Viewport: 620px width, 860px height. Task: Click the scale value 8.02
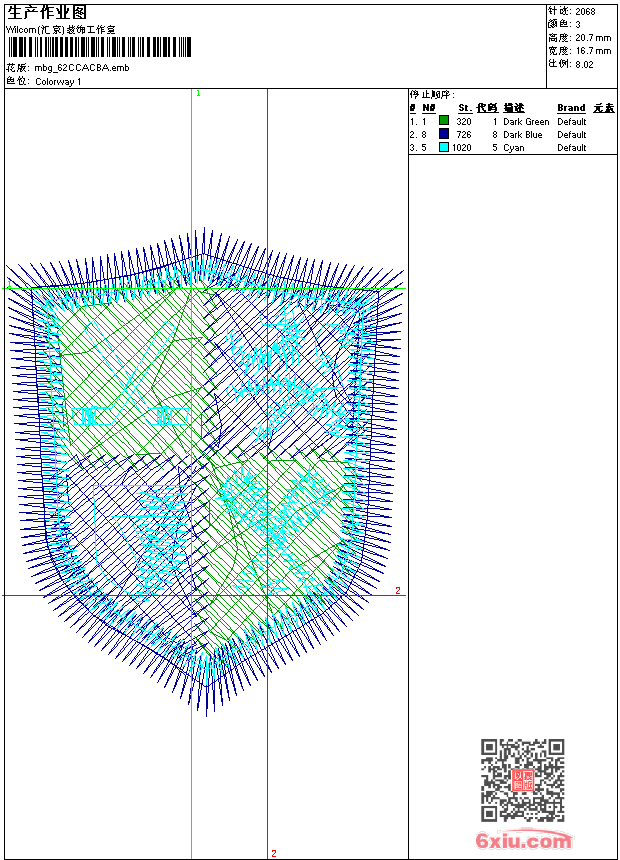(584, 64)
